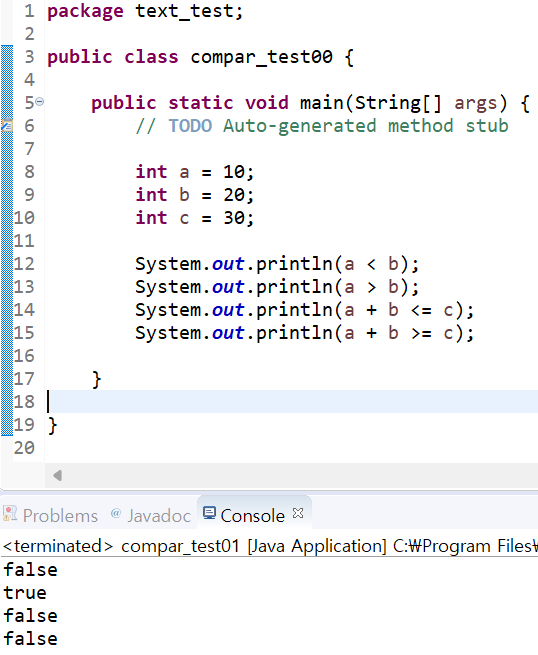This screenshot has width=538, height=655.
Task: Click line number 12 in gutter
Action: 24,264
